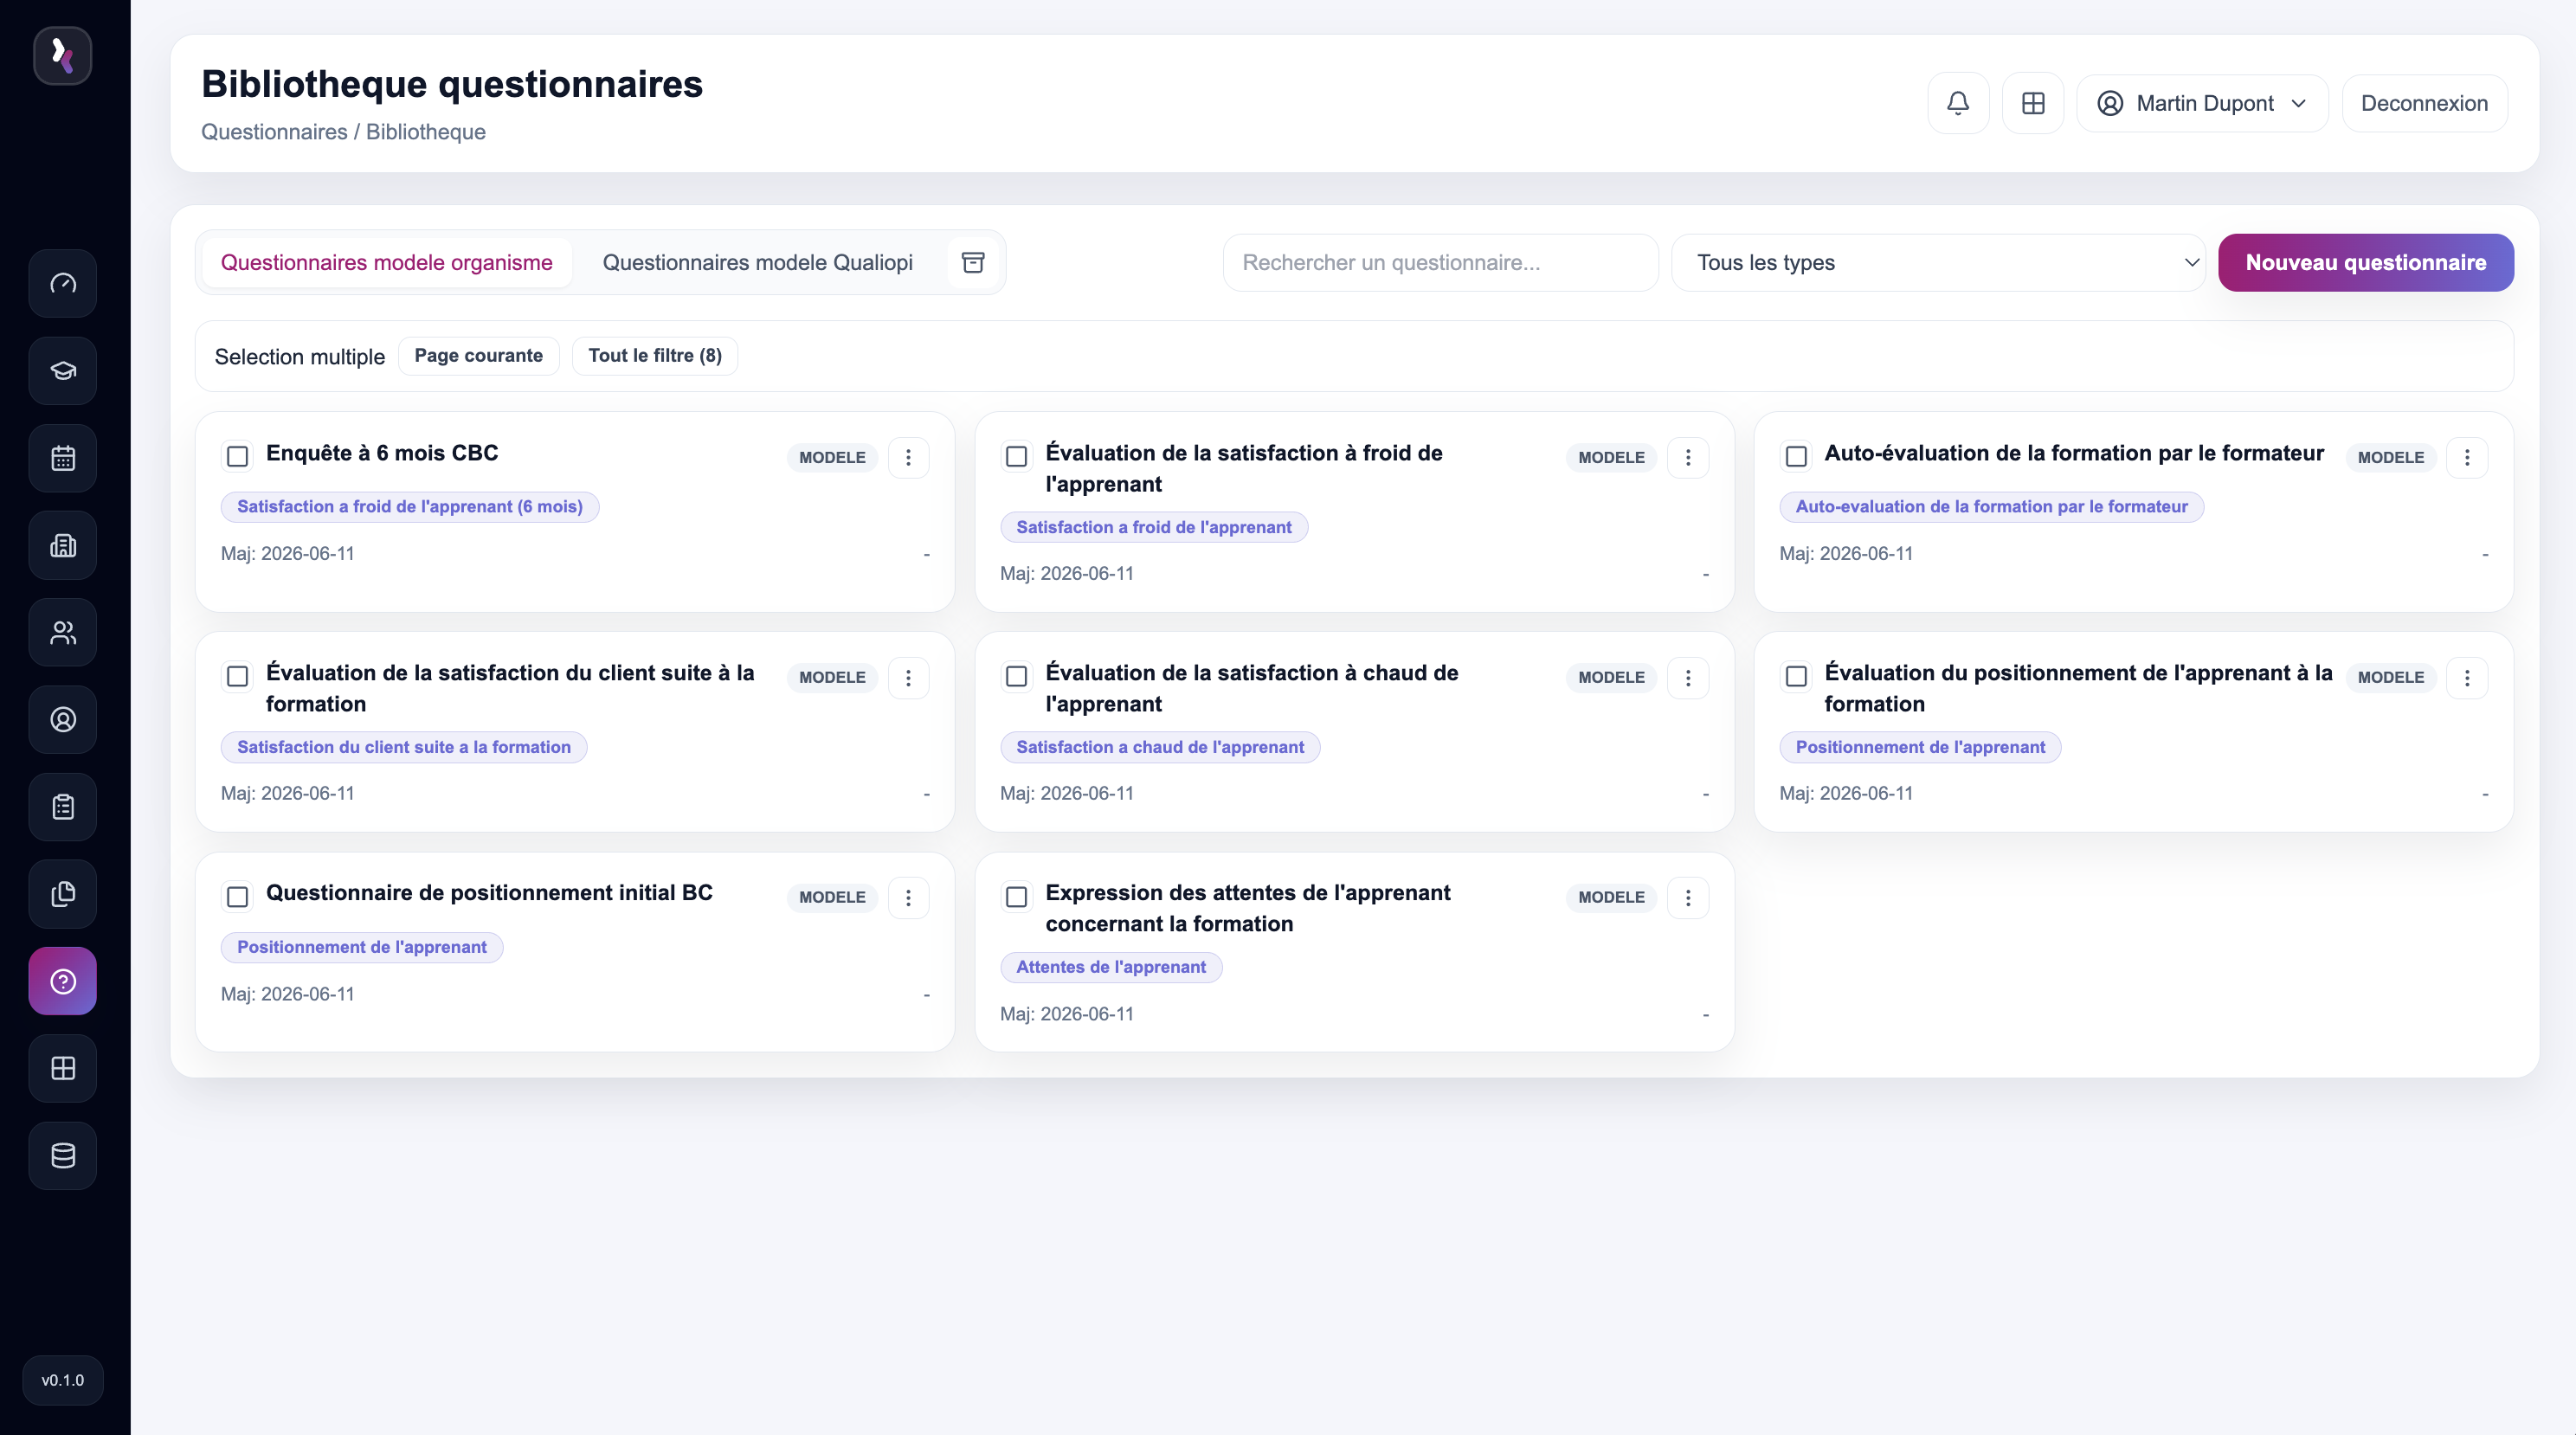Open the user circle sidebar icon
The image size is (2576, 1435).
[x=63, y=719]
